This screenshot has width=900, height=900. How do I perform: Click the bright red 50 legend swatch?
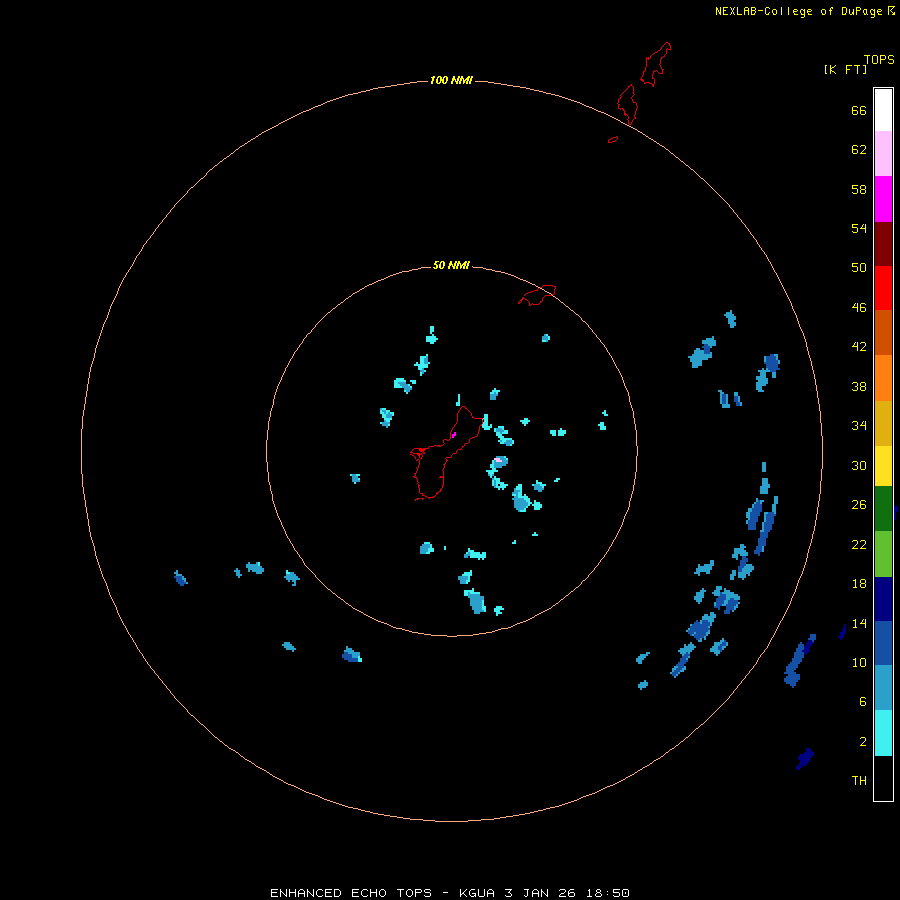pos(883,288)
